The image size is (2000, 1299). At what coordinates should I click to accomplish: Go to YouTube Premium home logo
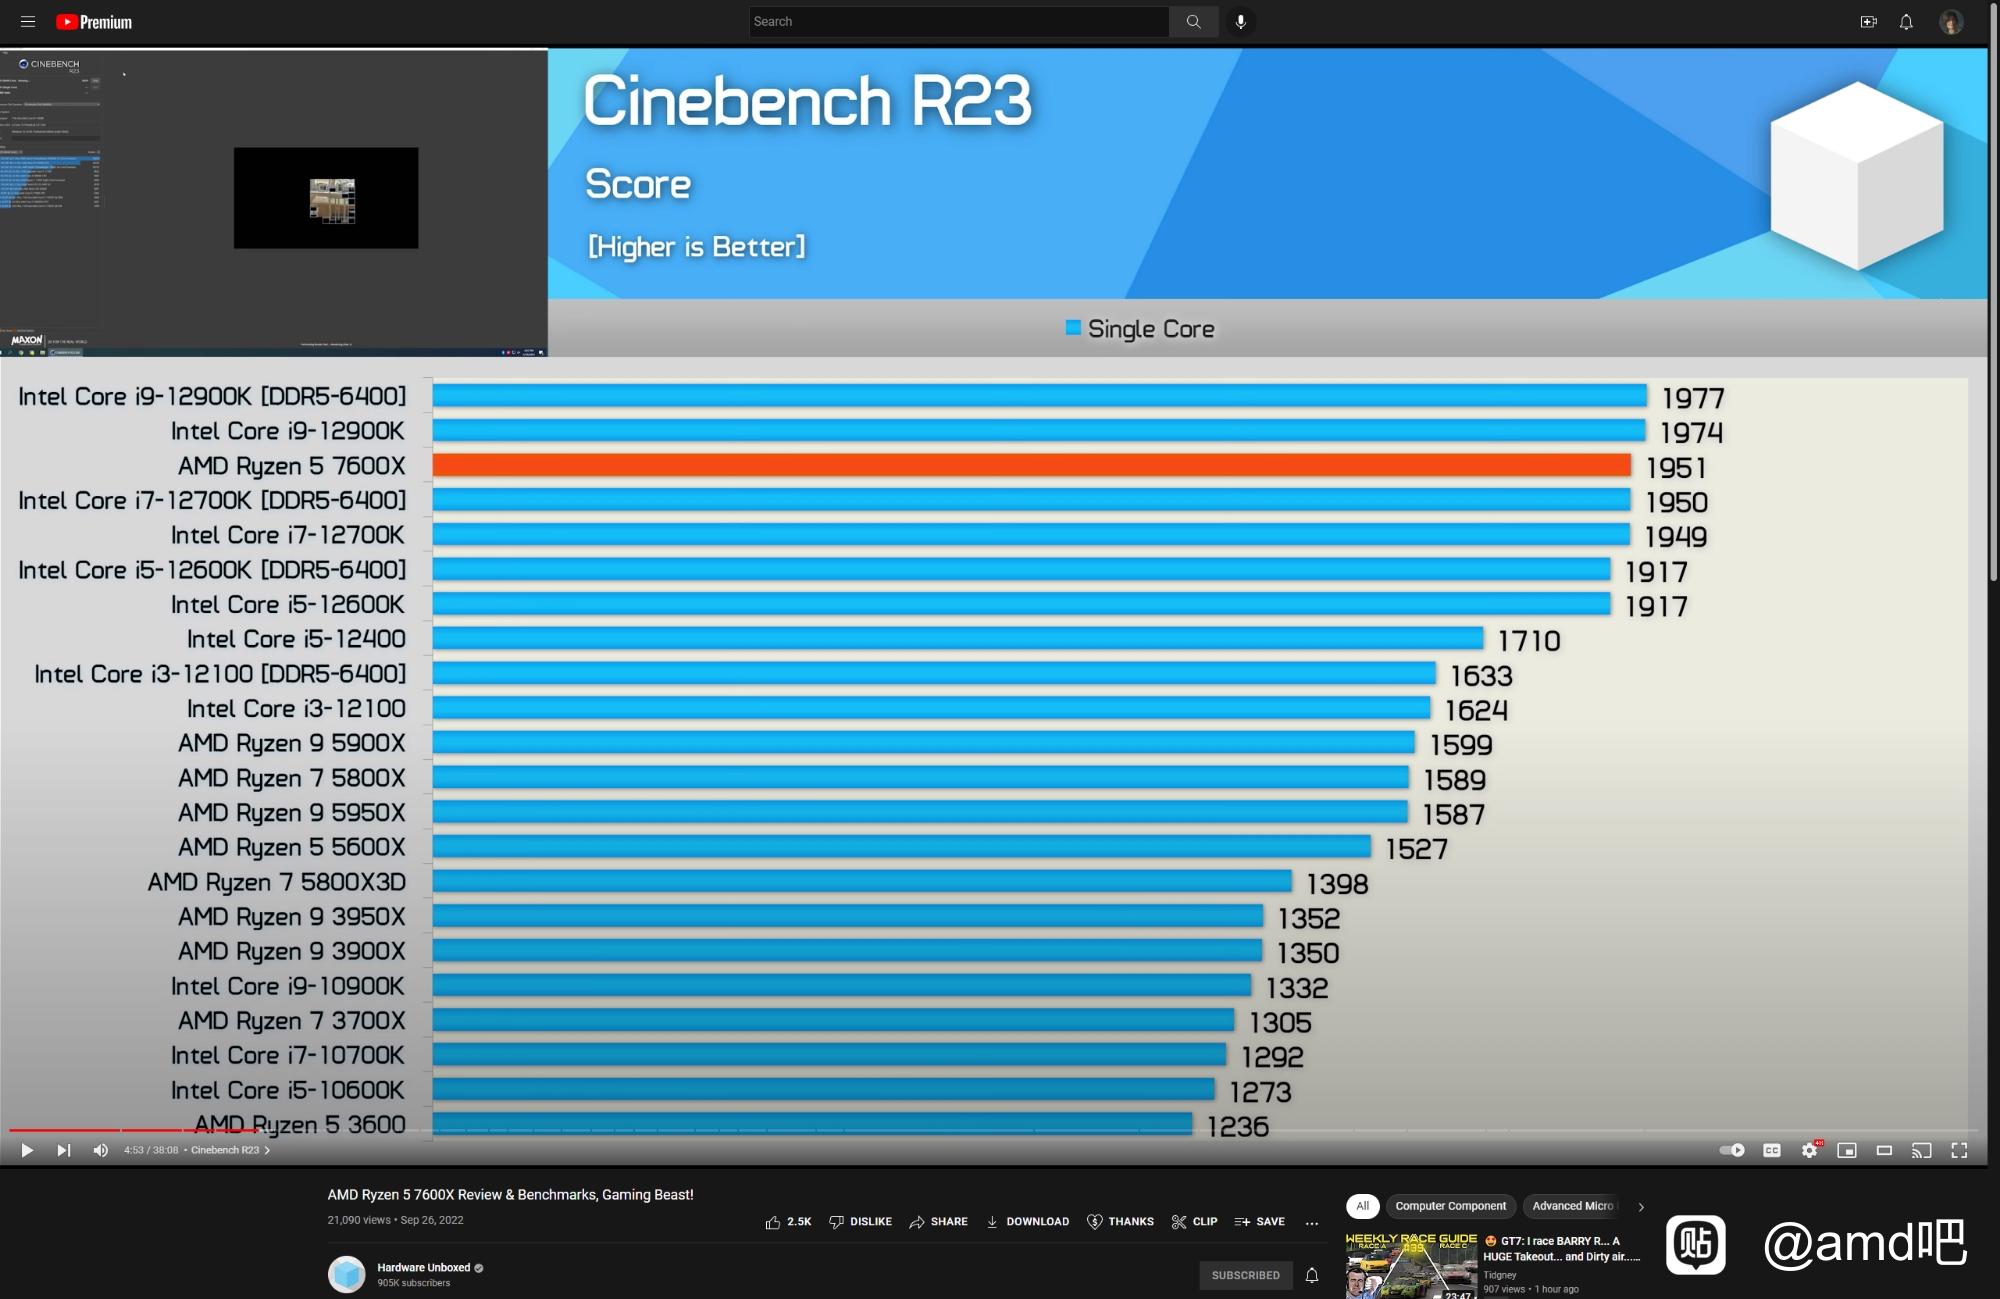click(94, 22)
